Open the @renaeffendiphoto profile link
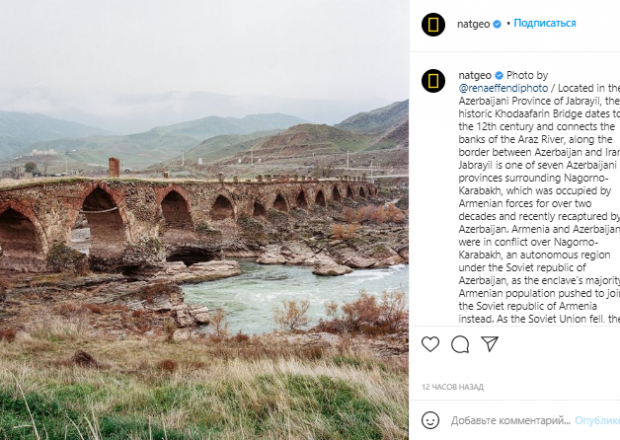This screenshot has height=440, width=620. point(503,88)
